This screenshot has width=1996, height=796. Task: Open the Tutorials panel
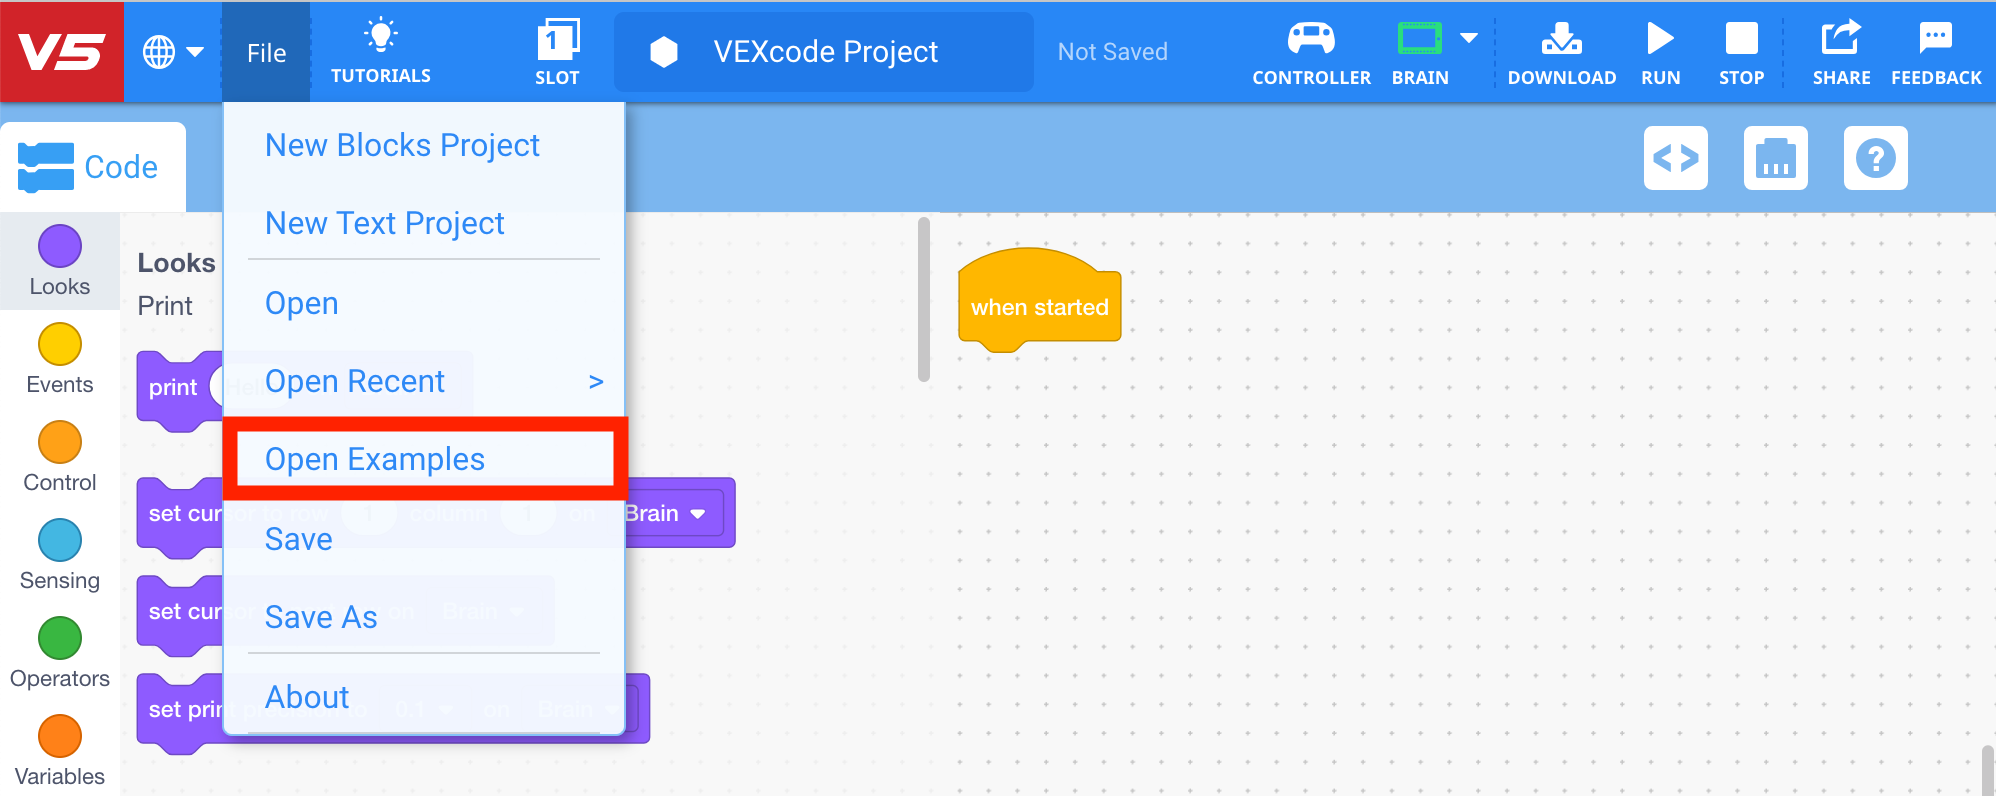(x=380, y=50)
